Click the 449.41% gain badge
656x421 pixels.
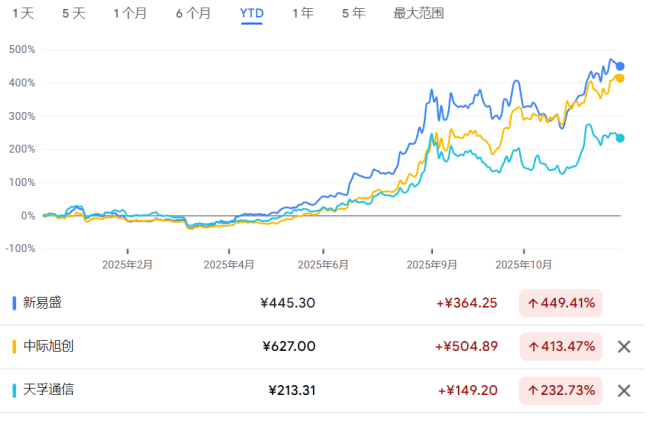pos(560,303)
